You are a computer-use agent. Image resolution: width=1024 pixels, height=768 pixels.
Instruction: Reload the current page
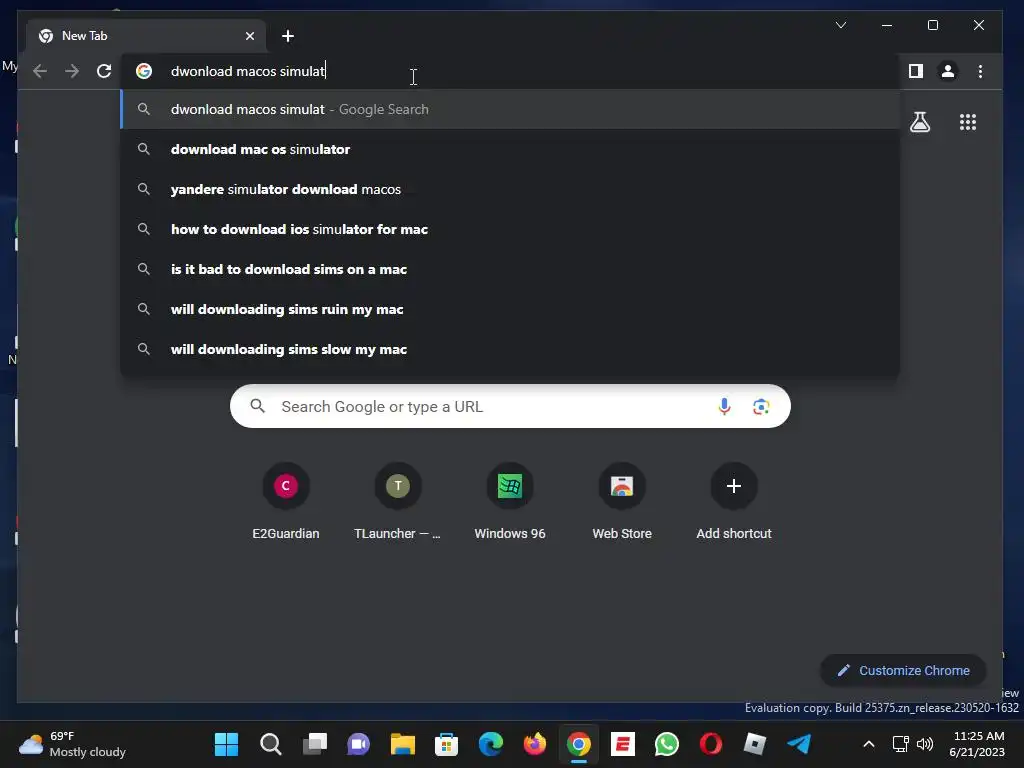coord(104,71)
